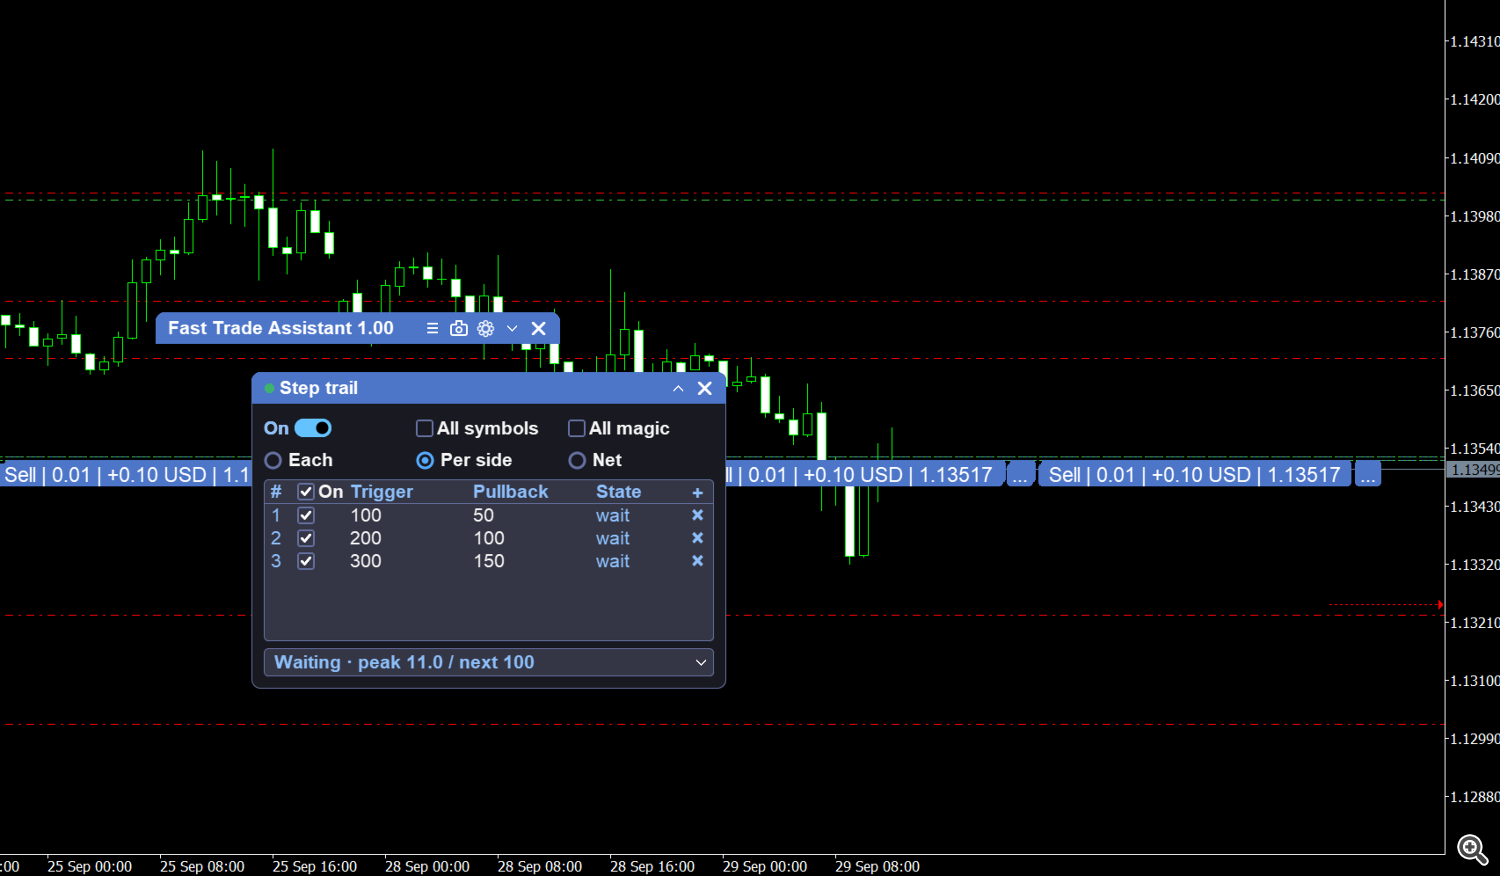Collapse the Step trail panel

(x=678, y=388)
